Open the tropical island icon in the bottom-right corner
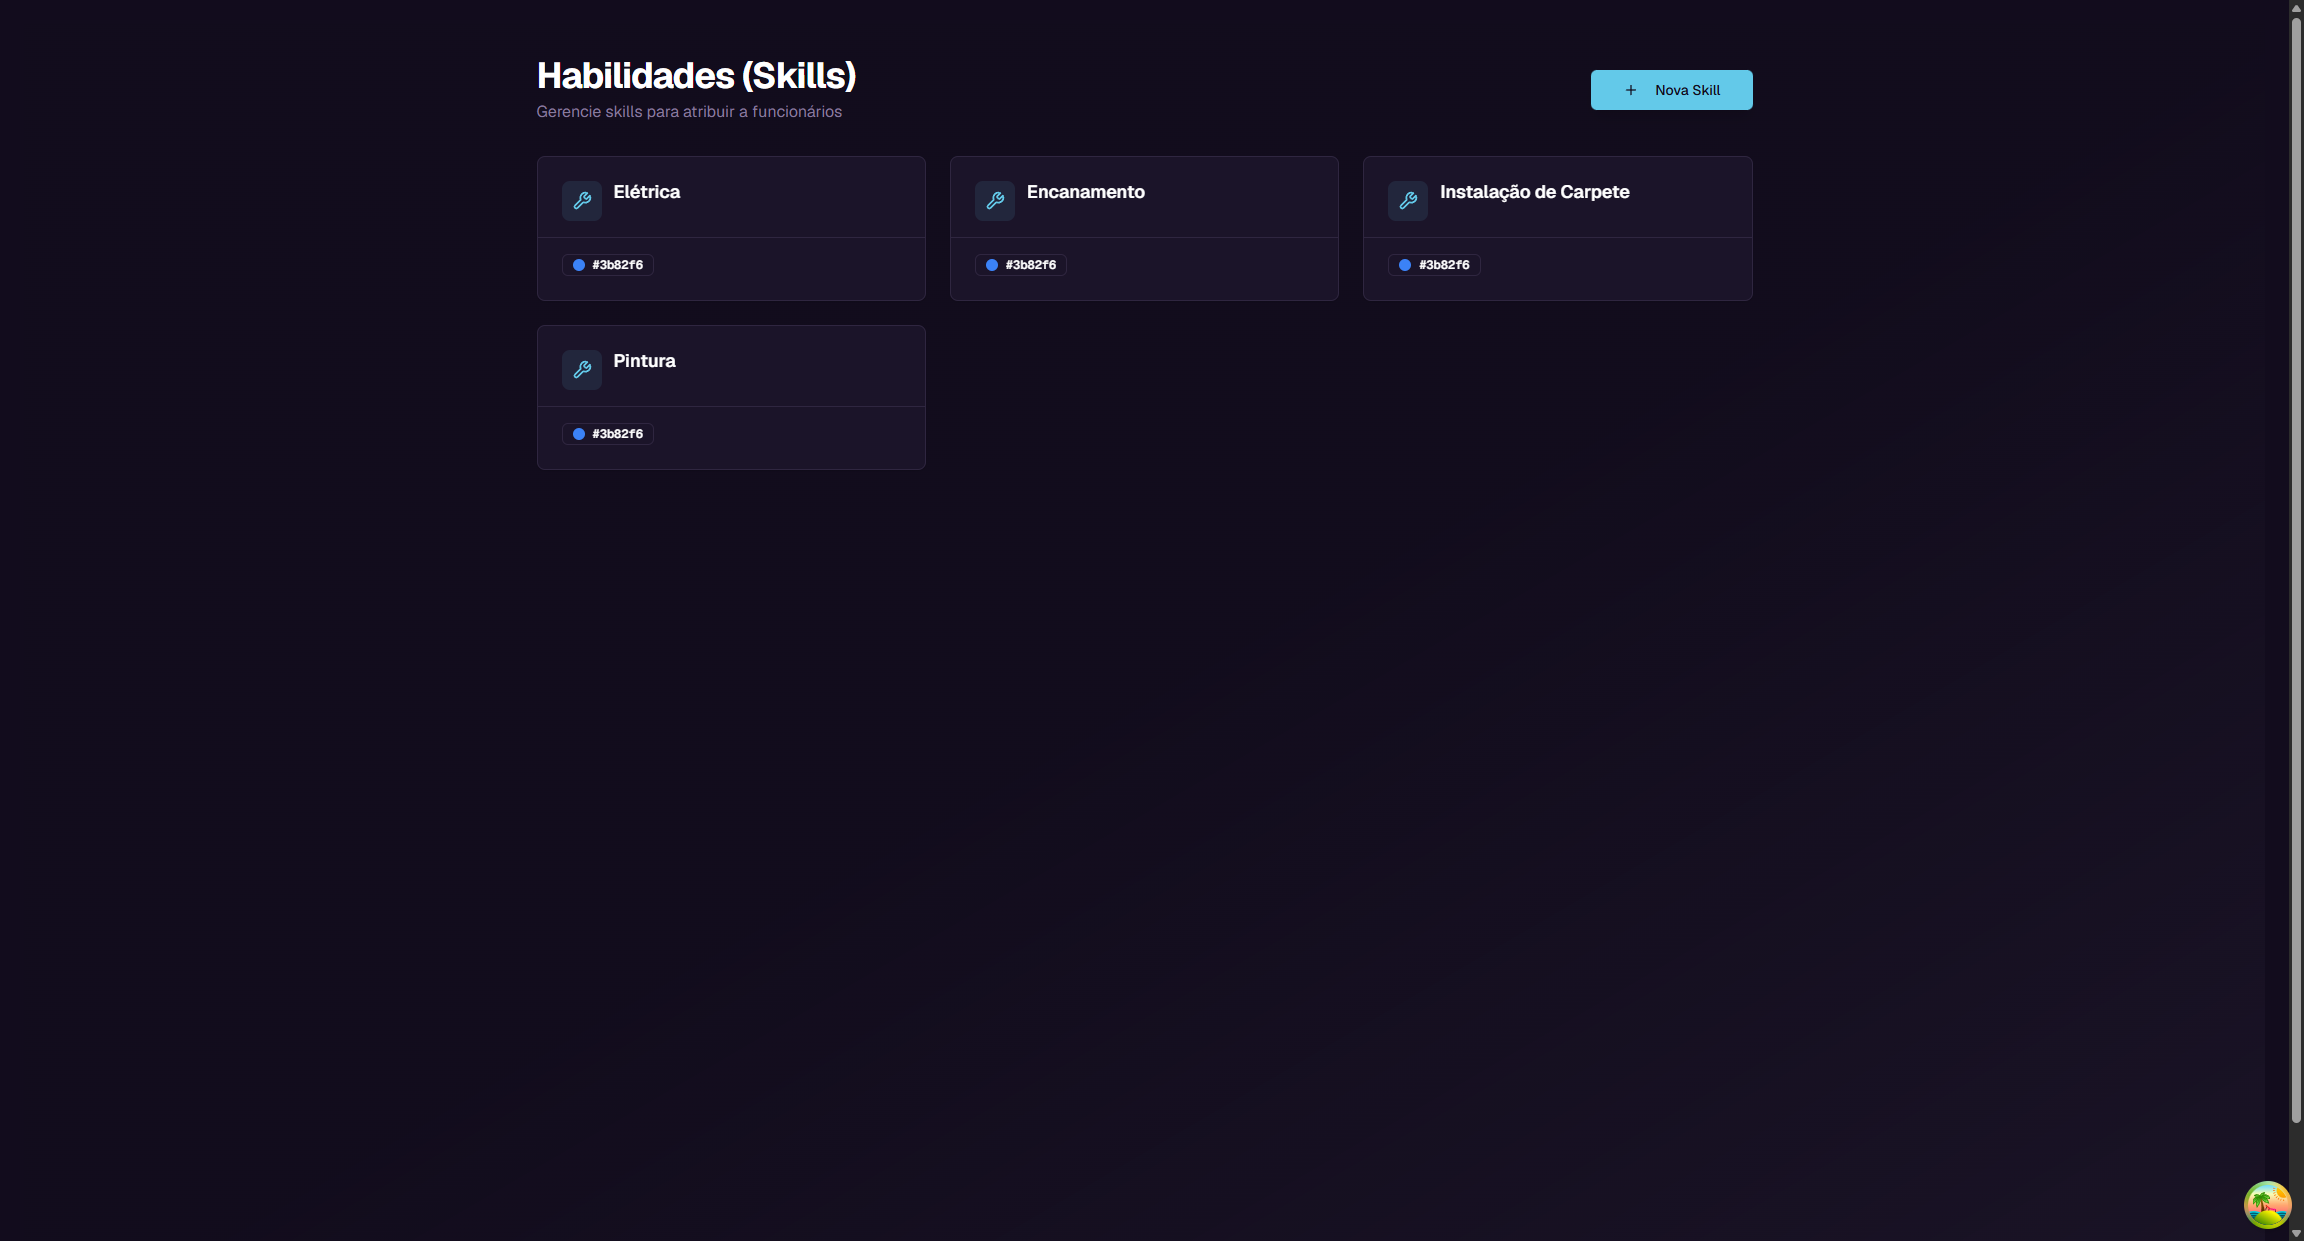This screenshot has height=1241, width=2304. tap(2267, 1204)
